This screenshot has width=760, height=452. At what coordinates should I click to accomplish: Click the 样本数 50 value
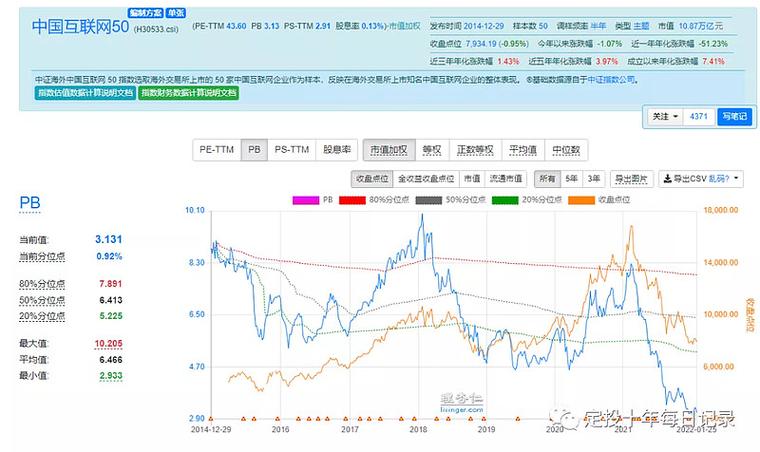click(543, 26)
